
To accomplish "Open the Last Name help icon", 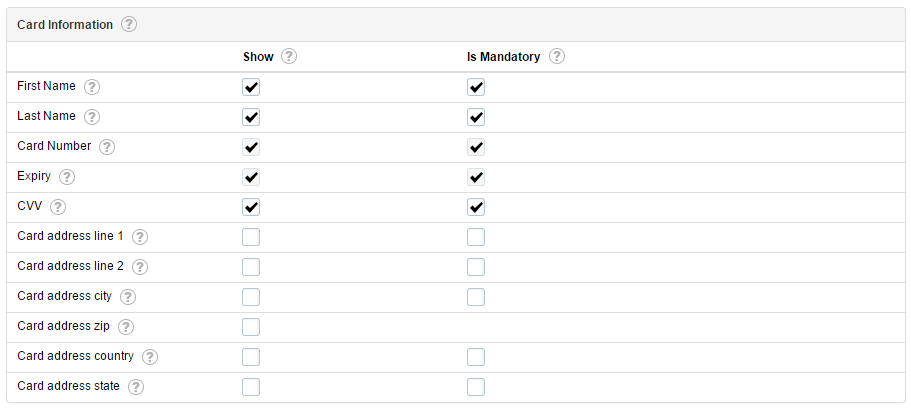I will (92, 117).
